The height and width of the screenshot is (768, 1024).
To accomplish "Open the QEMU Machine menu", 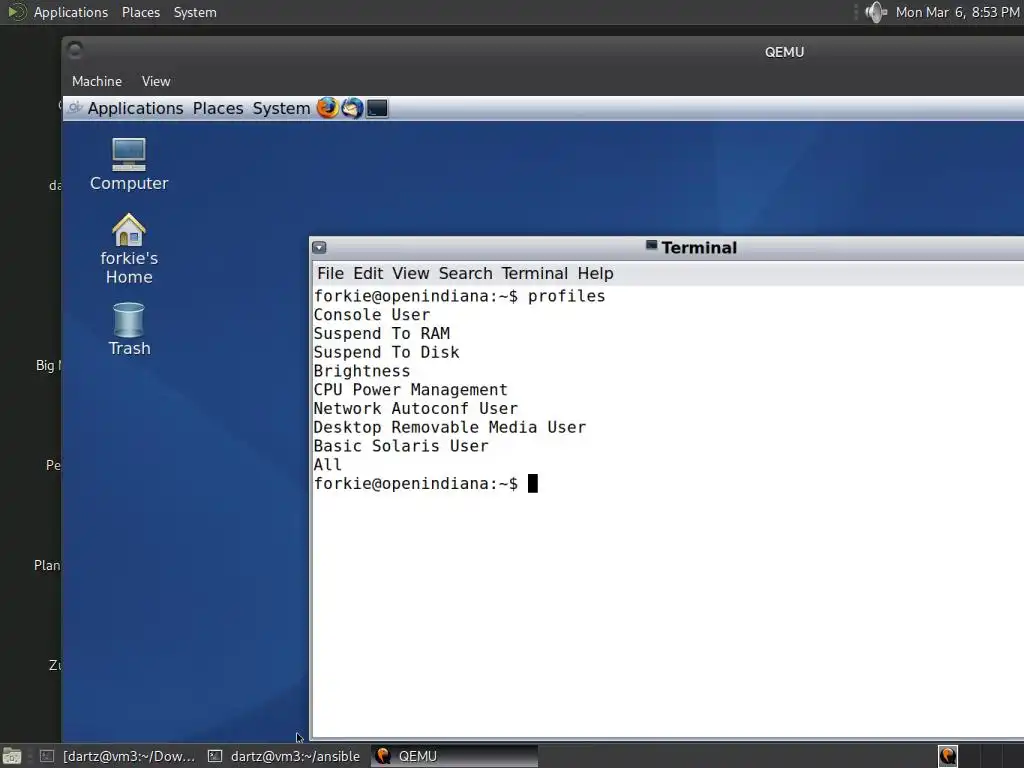I will 97,82.
